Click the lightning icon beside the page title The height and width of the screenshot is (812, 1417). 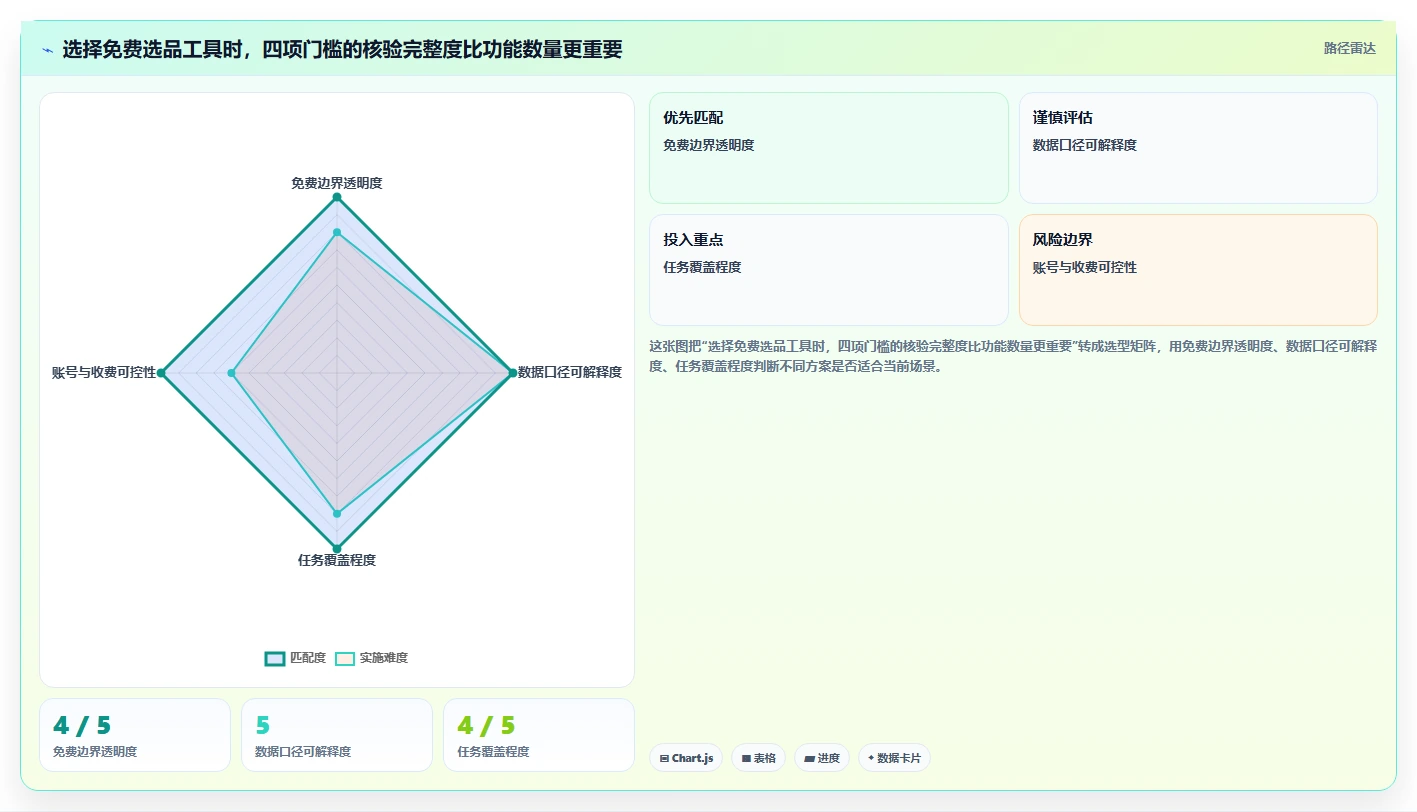pyautogui.click(x=47, y=49)
